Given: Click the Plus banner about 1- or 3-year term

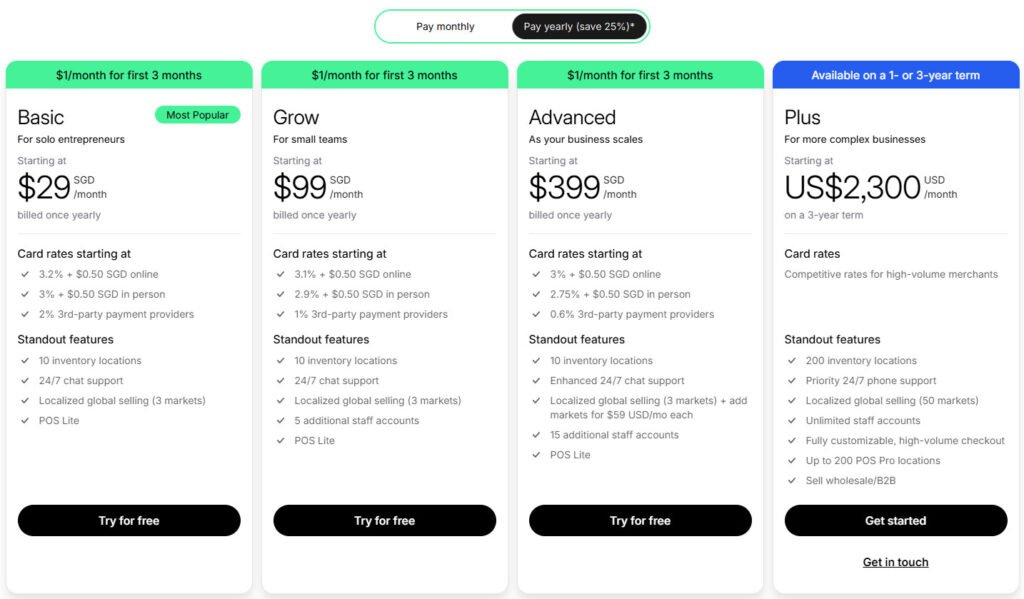Looking at the screenshot, I should [x=895, y=75].
